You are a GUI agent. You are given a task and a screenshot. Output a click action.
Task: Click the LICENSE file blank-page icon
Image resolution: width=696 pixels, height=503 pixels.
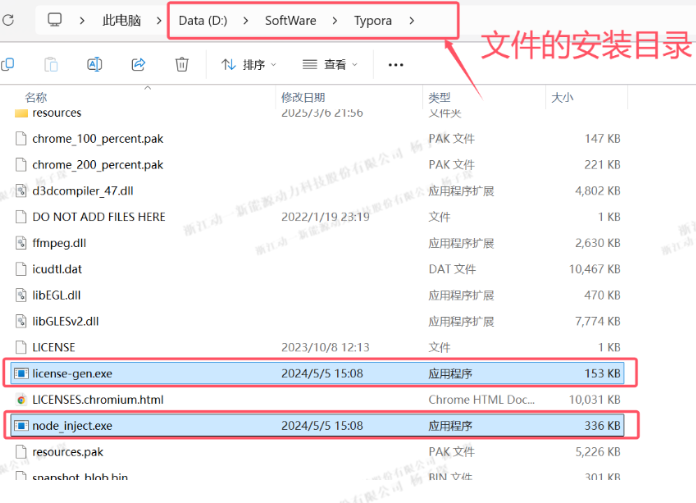(21, 348)
